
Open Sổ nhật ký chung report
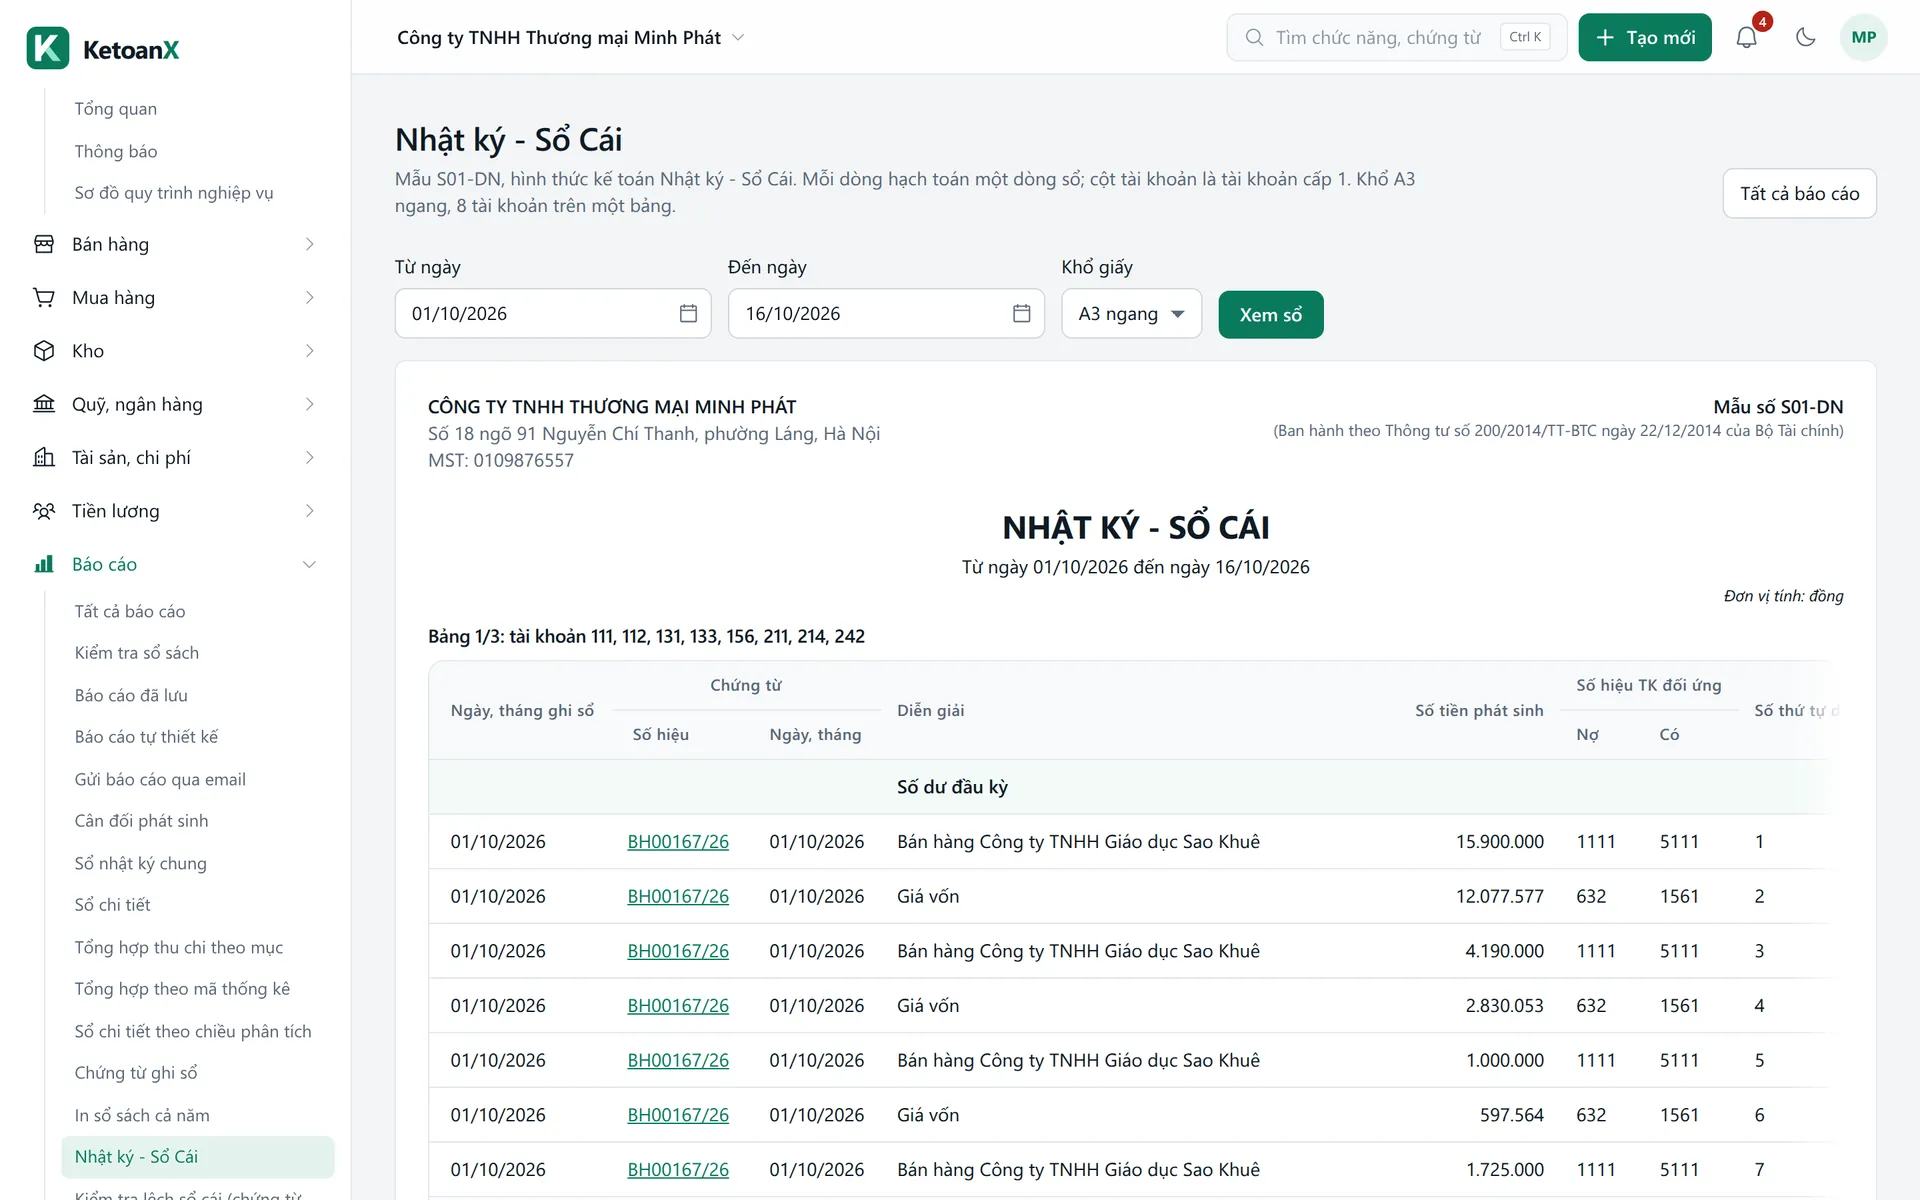click(x=140, y=863)
